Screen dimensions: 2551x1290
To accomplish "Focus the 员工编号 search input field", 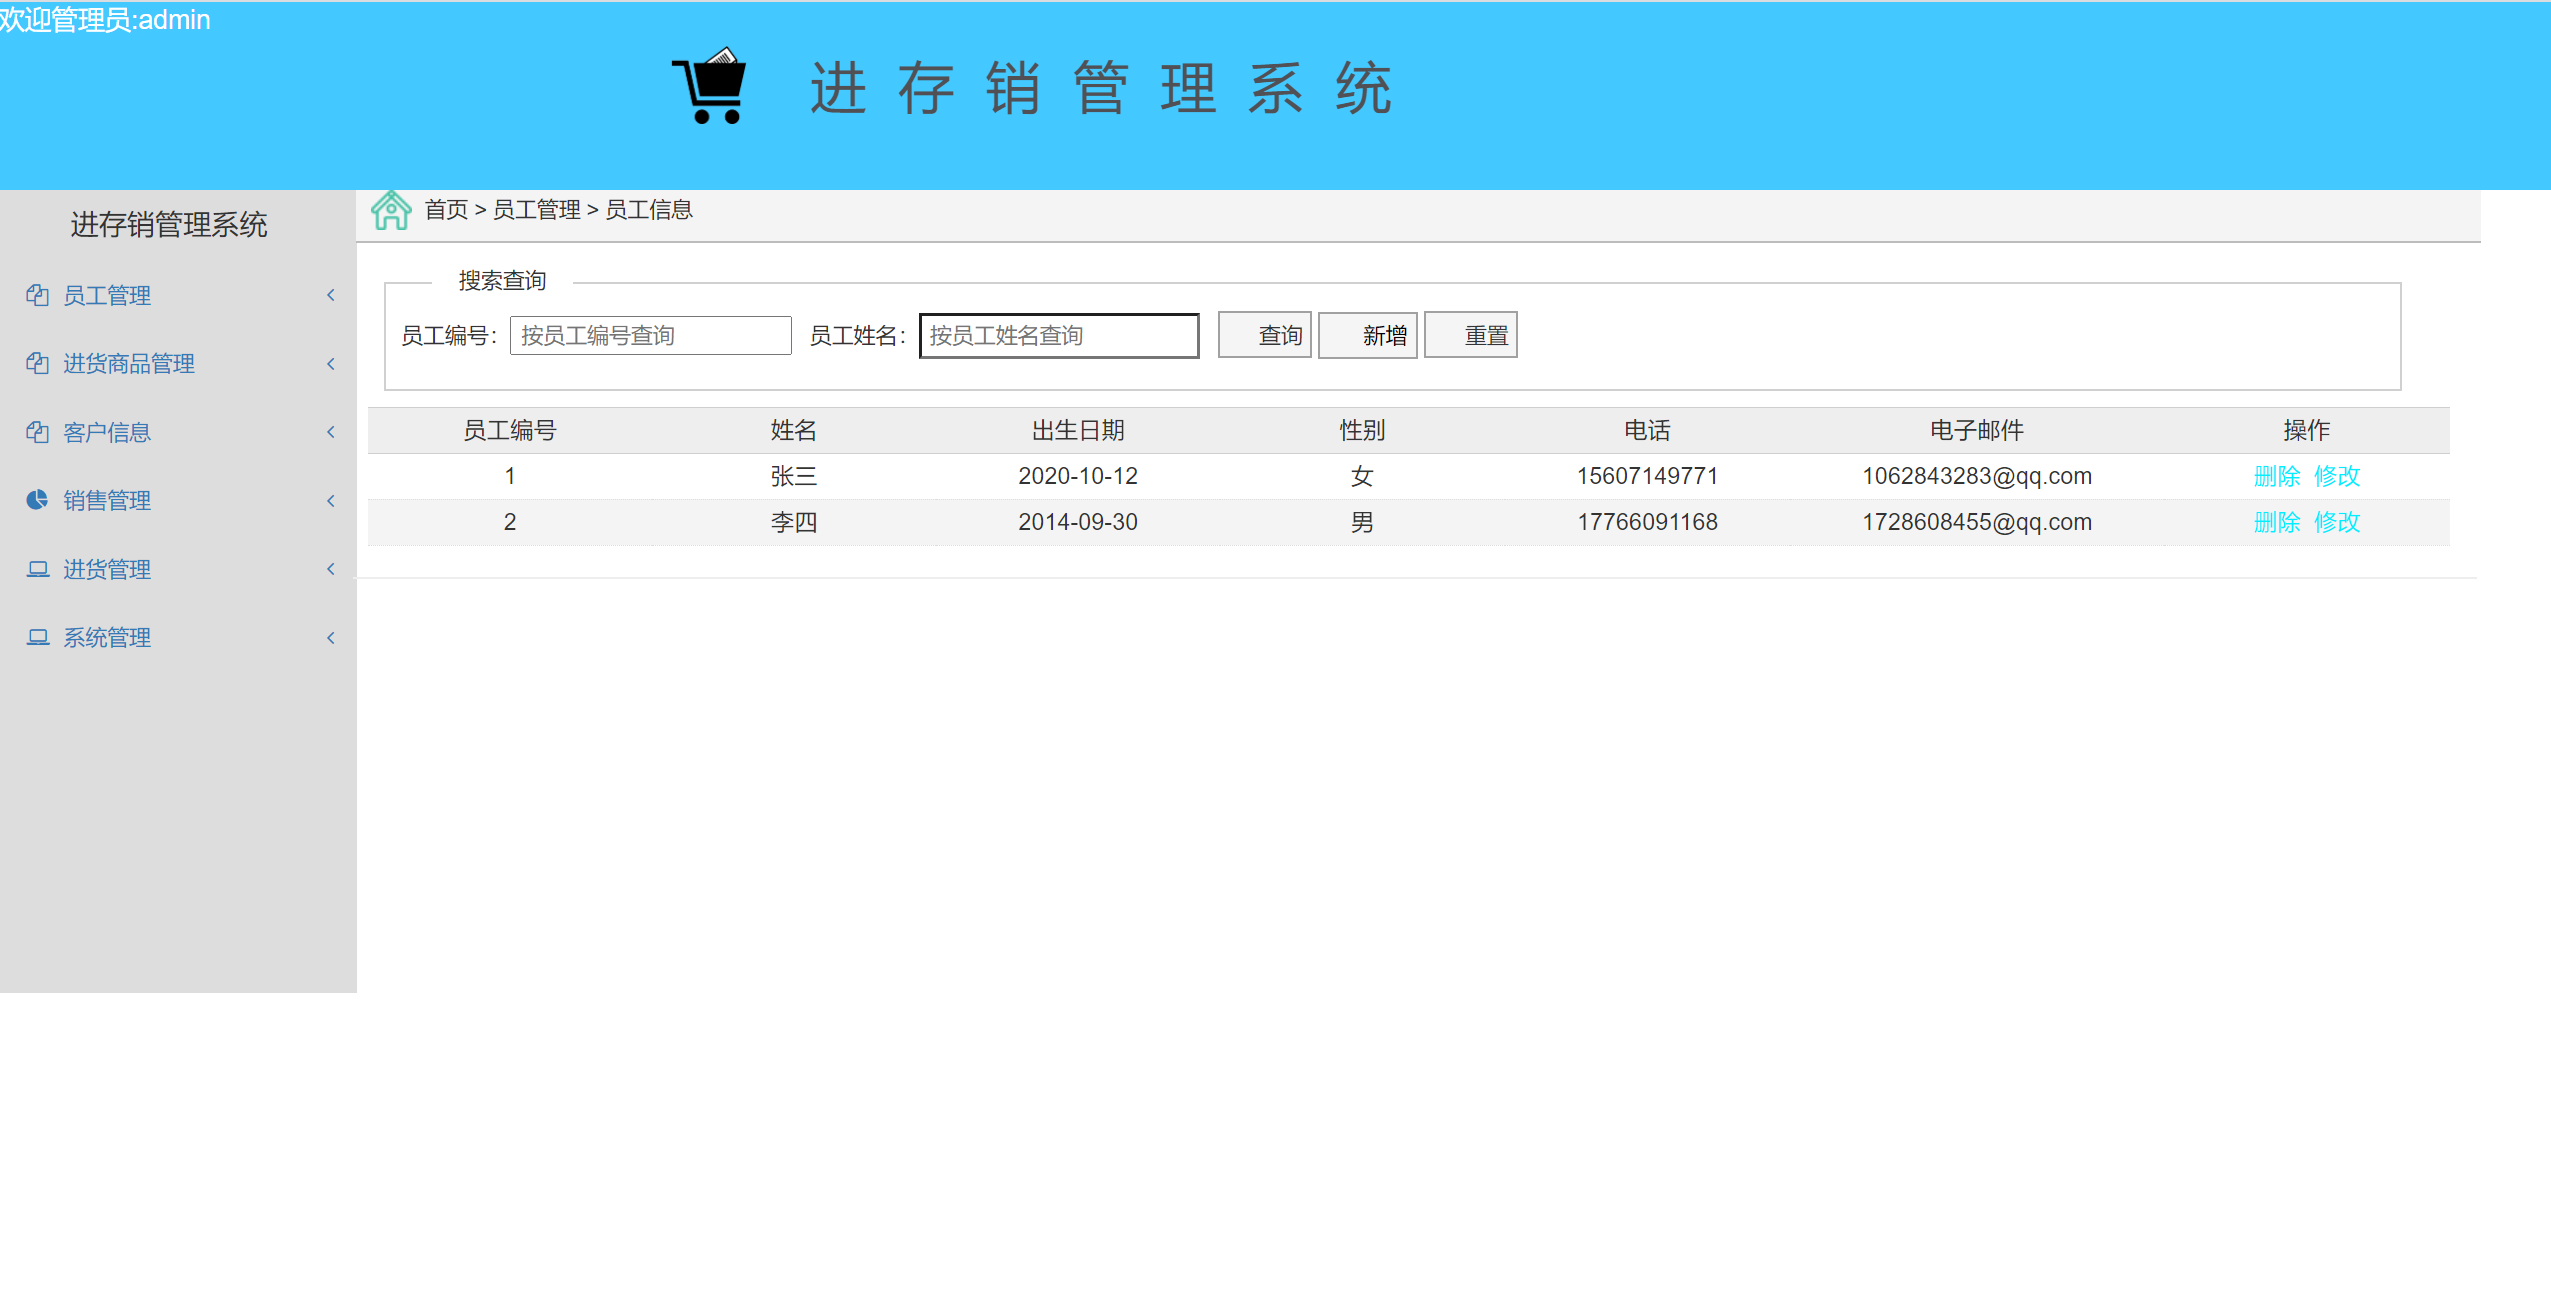I will point(650,335).
